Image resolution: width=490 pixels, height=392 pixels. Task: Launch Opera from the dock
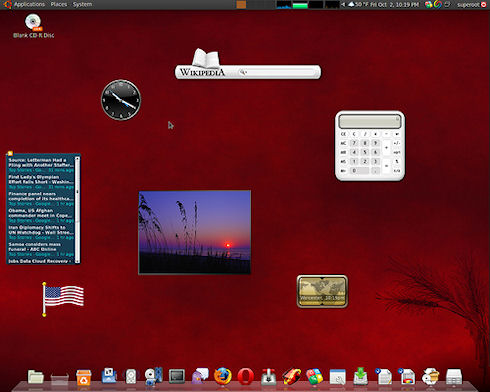(x=246, y=377)
